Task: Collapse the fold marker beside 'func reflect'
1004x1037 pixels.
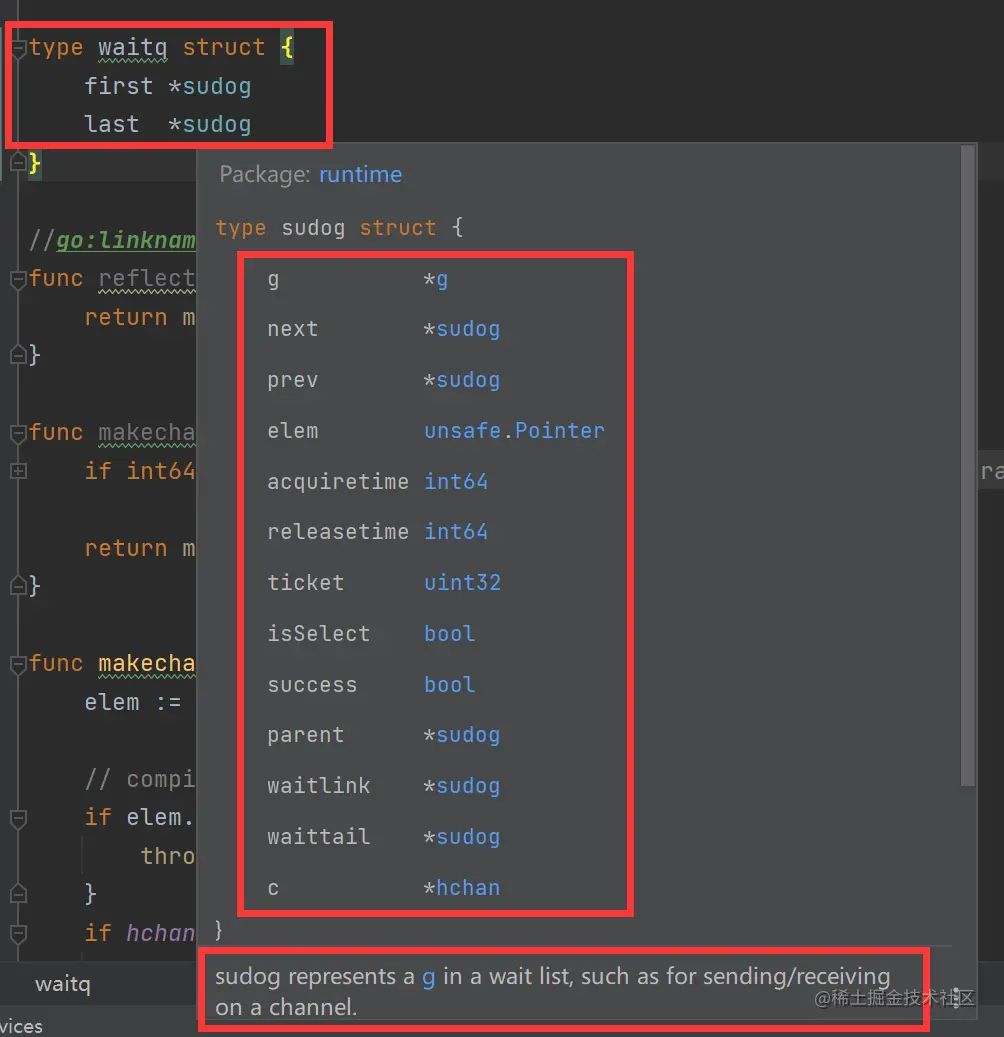Action: (19, 279)
